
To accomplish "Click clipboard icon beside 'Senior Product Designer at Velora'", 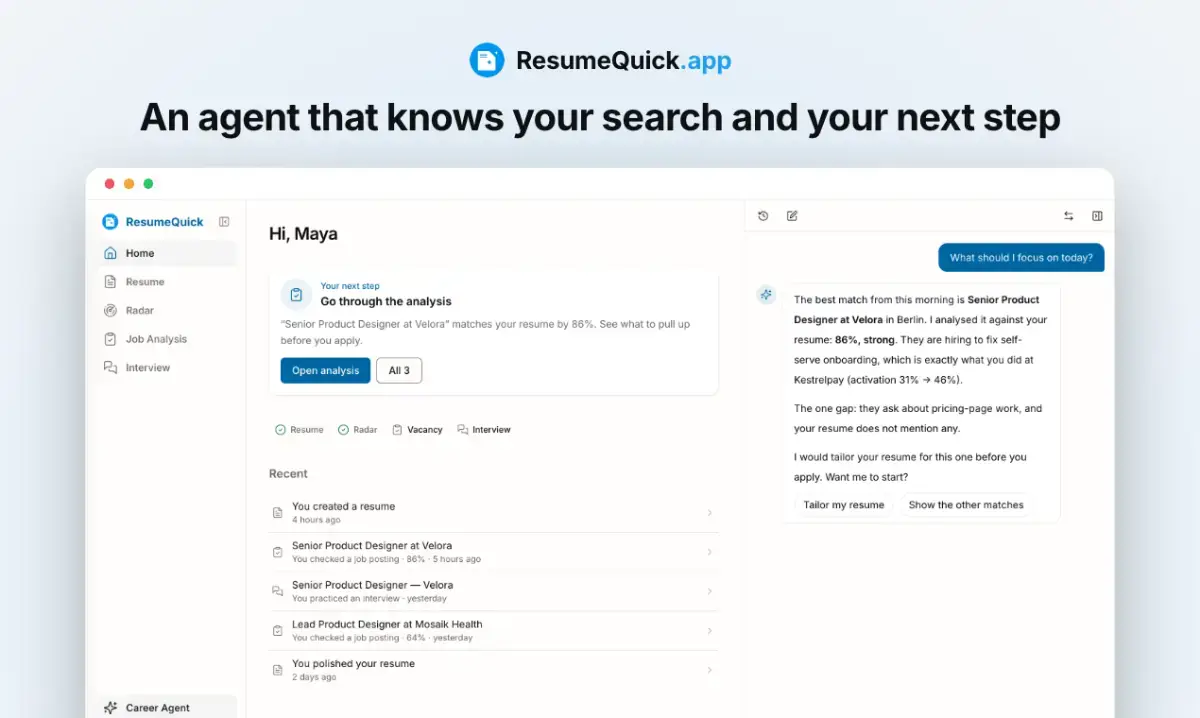I will point(278,552).
